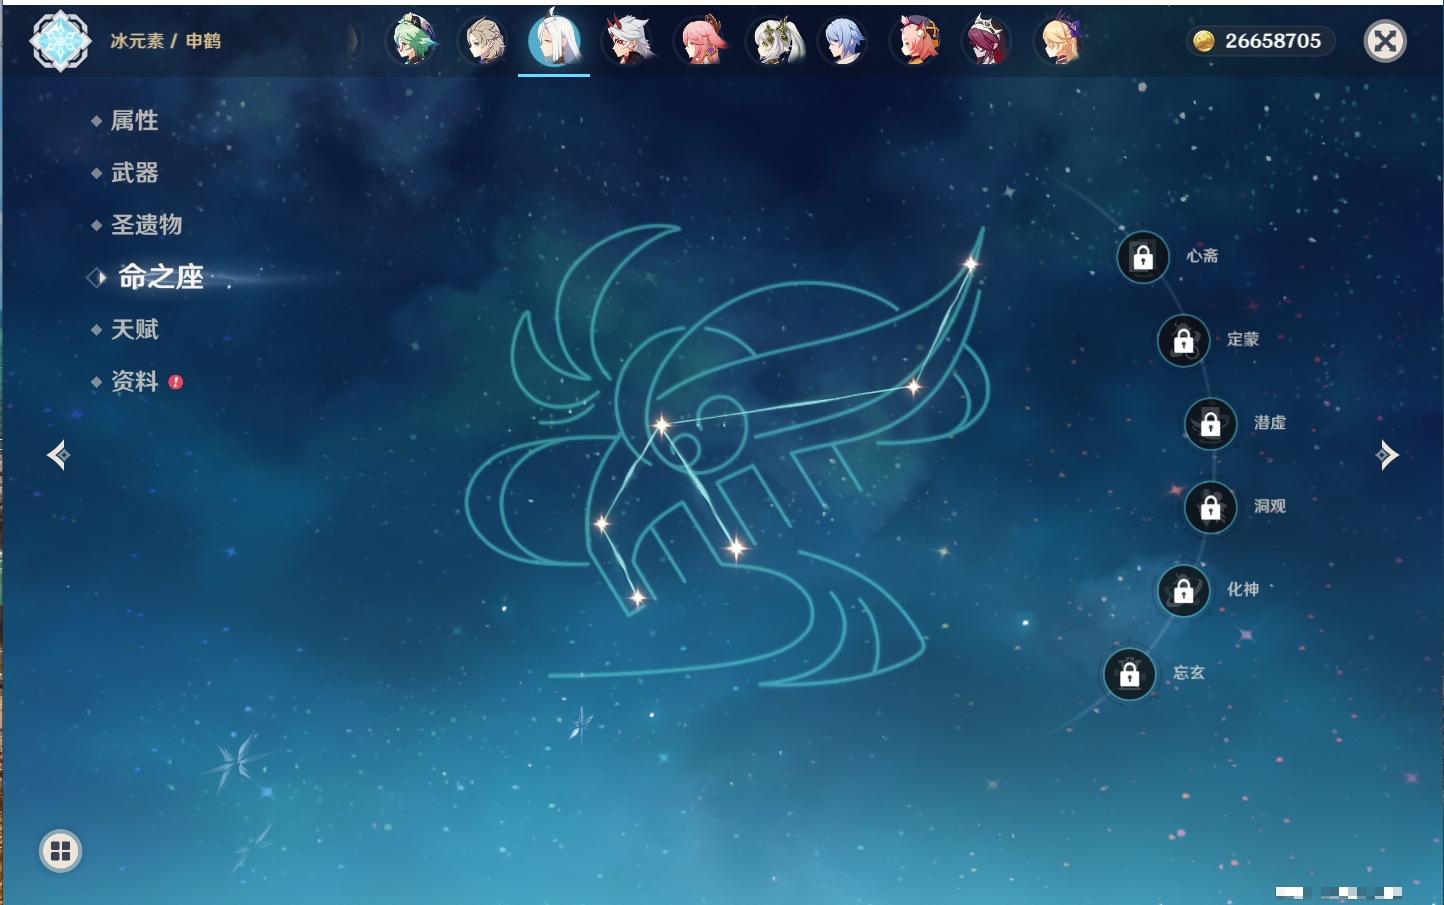Image resolution: width=1444 pixels, height=905 pixels.
Task: Inspect the locked 潜虚 constellation node
Action: click(x=1211, y=424)
